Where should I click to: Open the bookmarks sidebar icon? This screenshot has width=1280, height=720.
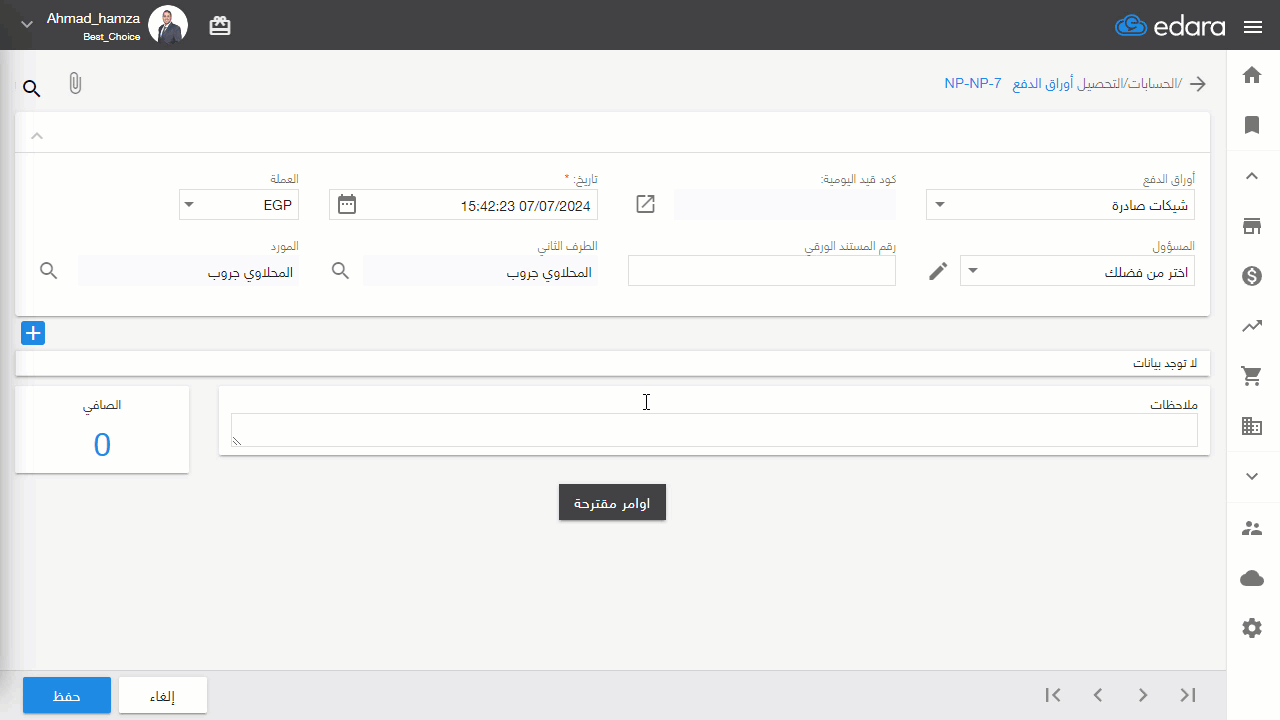1252,125
